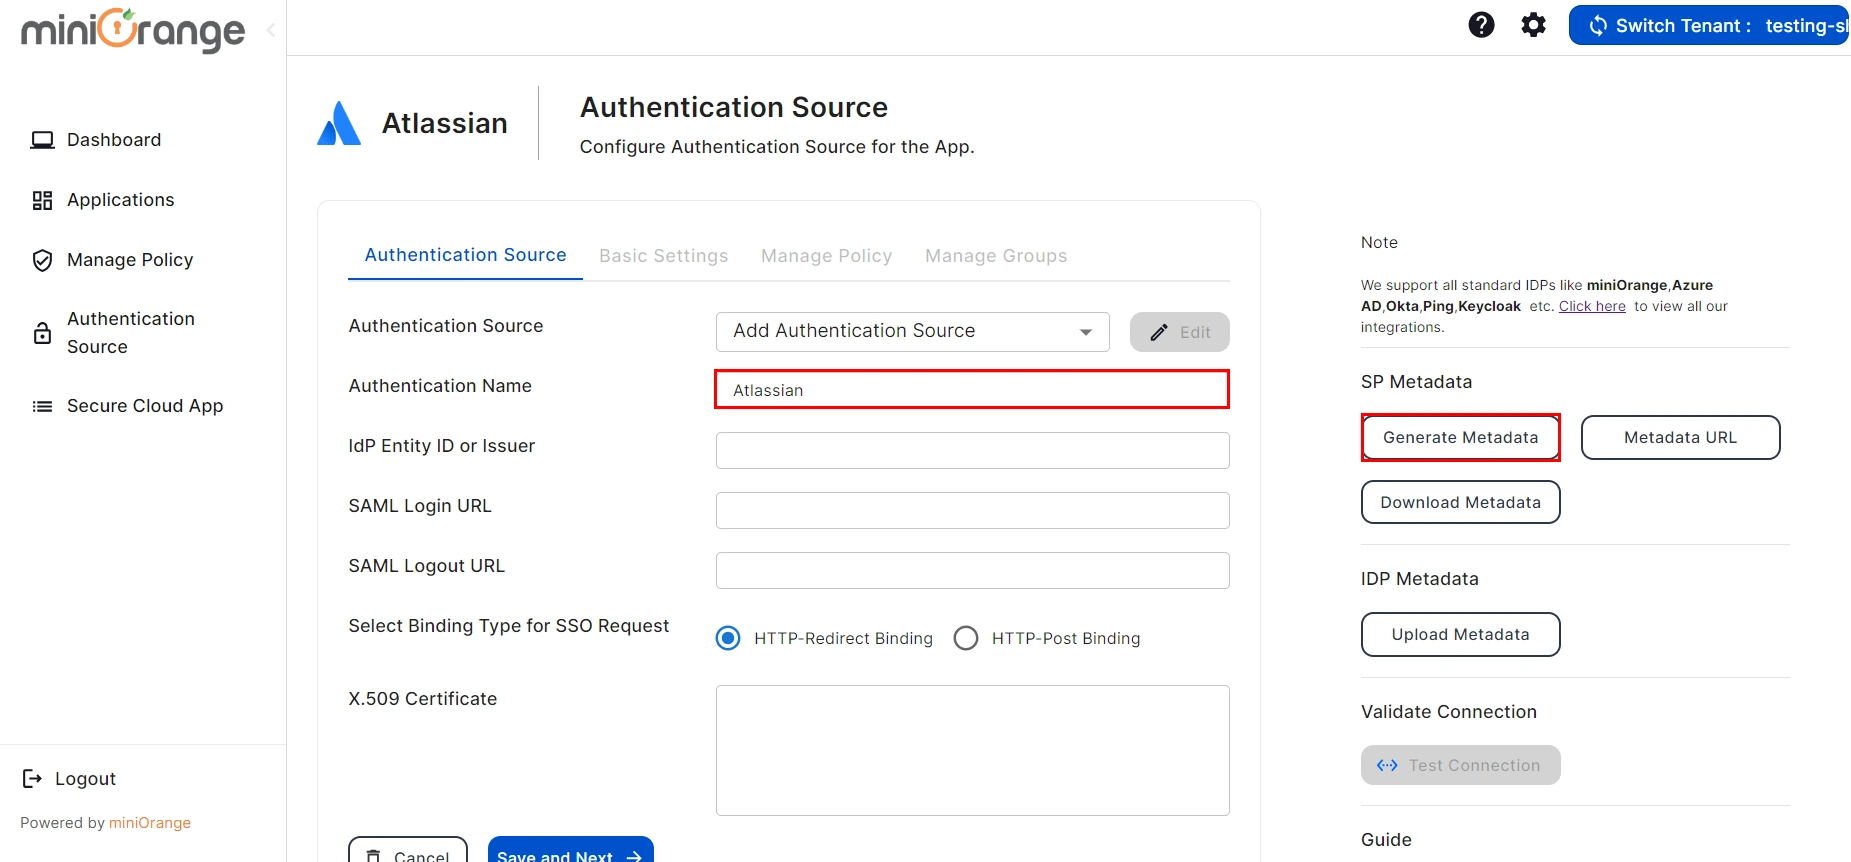This screenshot has width=1851, height=862.
Task: Click the IDP Metadata section label
Action: coord(1420,579)
